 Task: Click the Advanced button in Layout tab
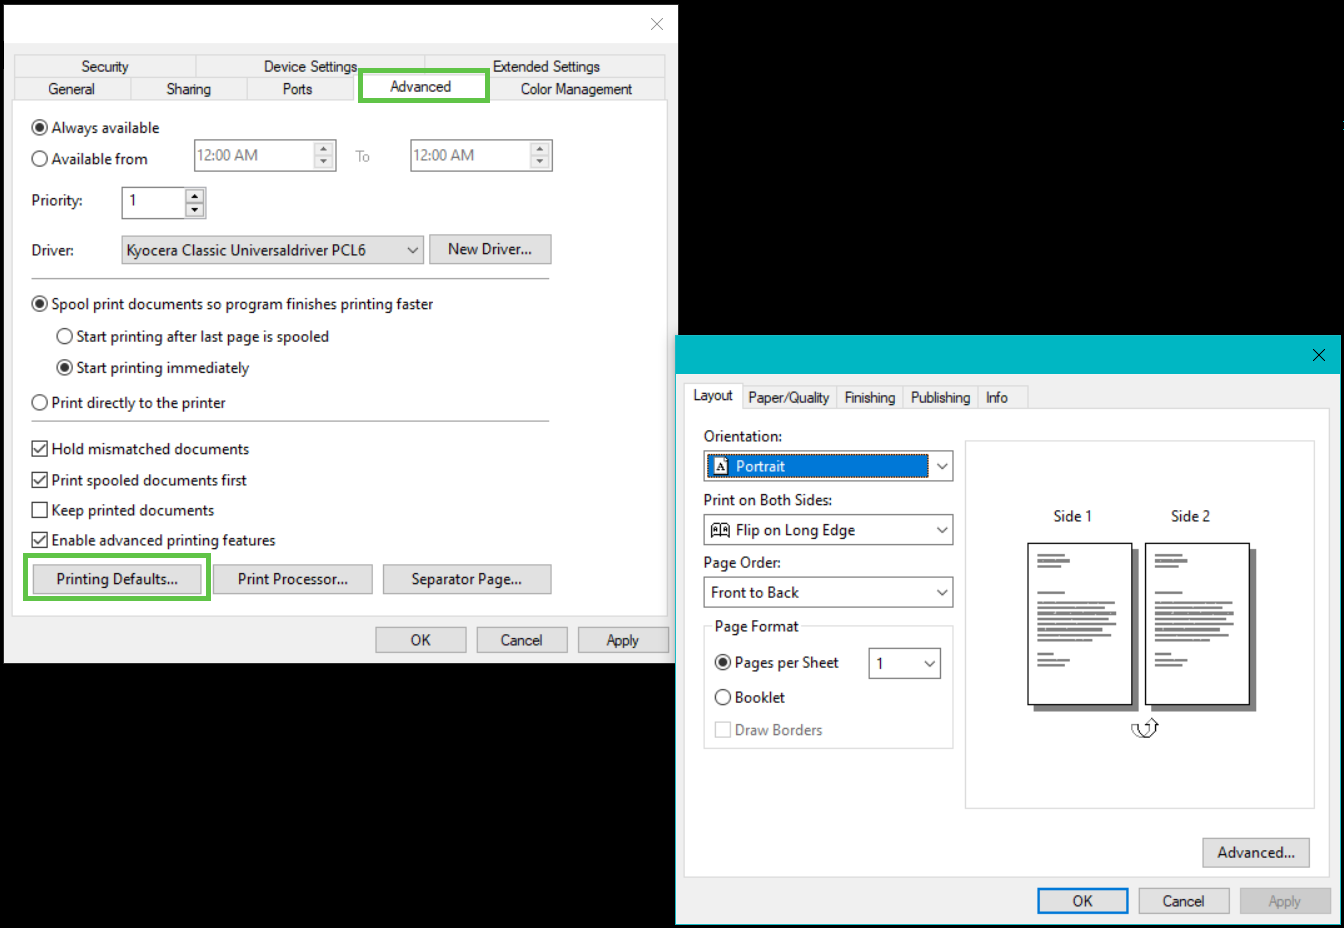tap(1255, 852)
